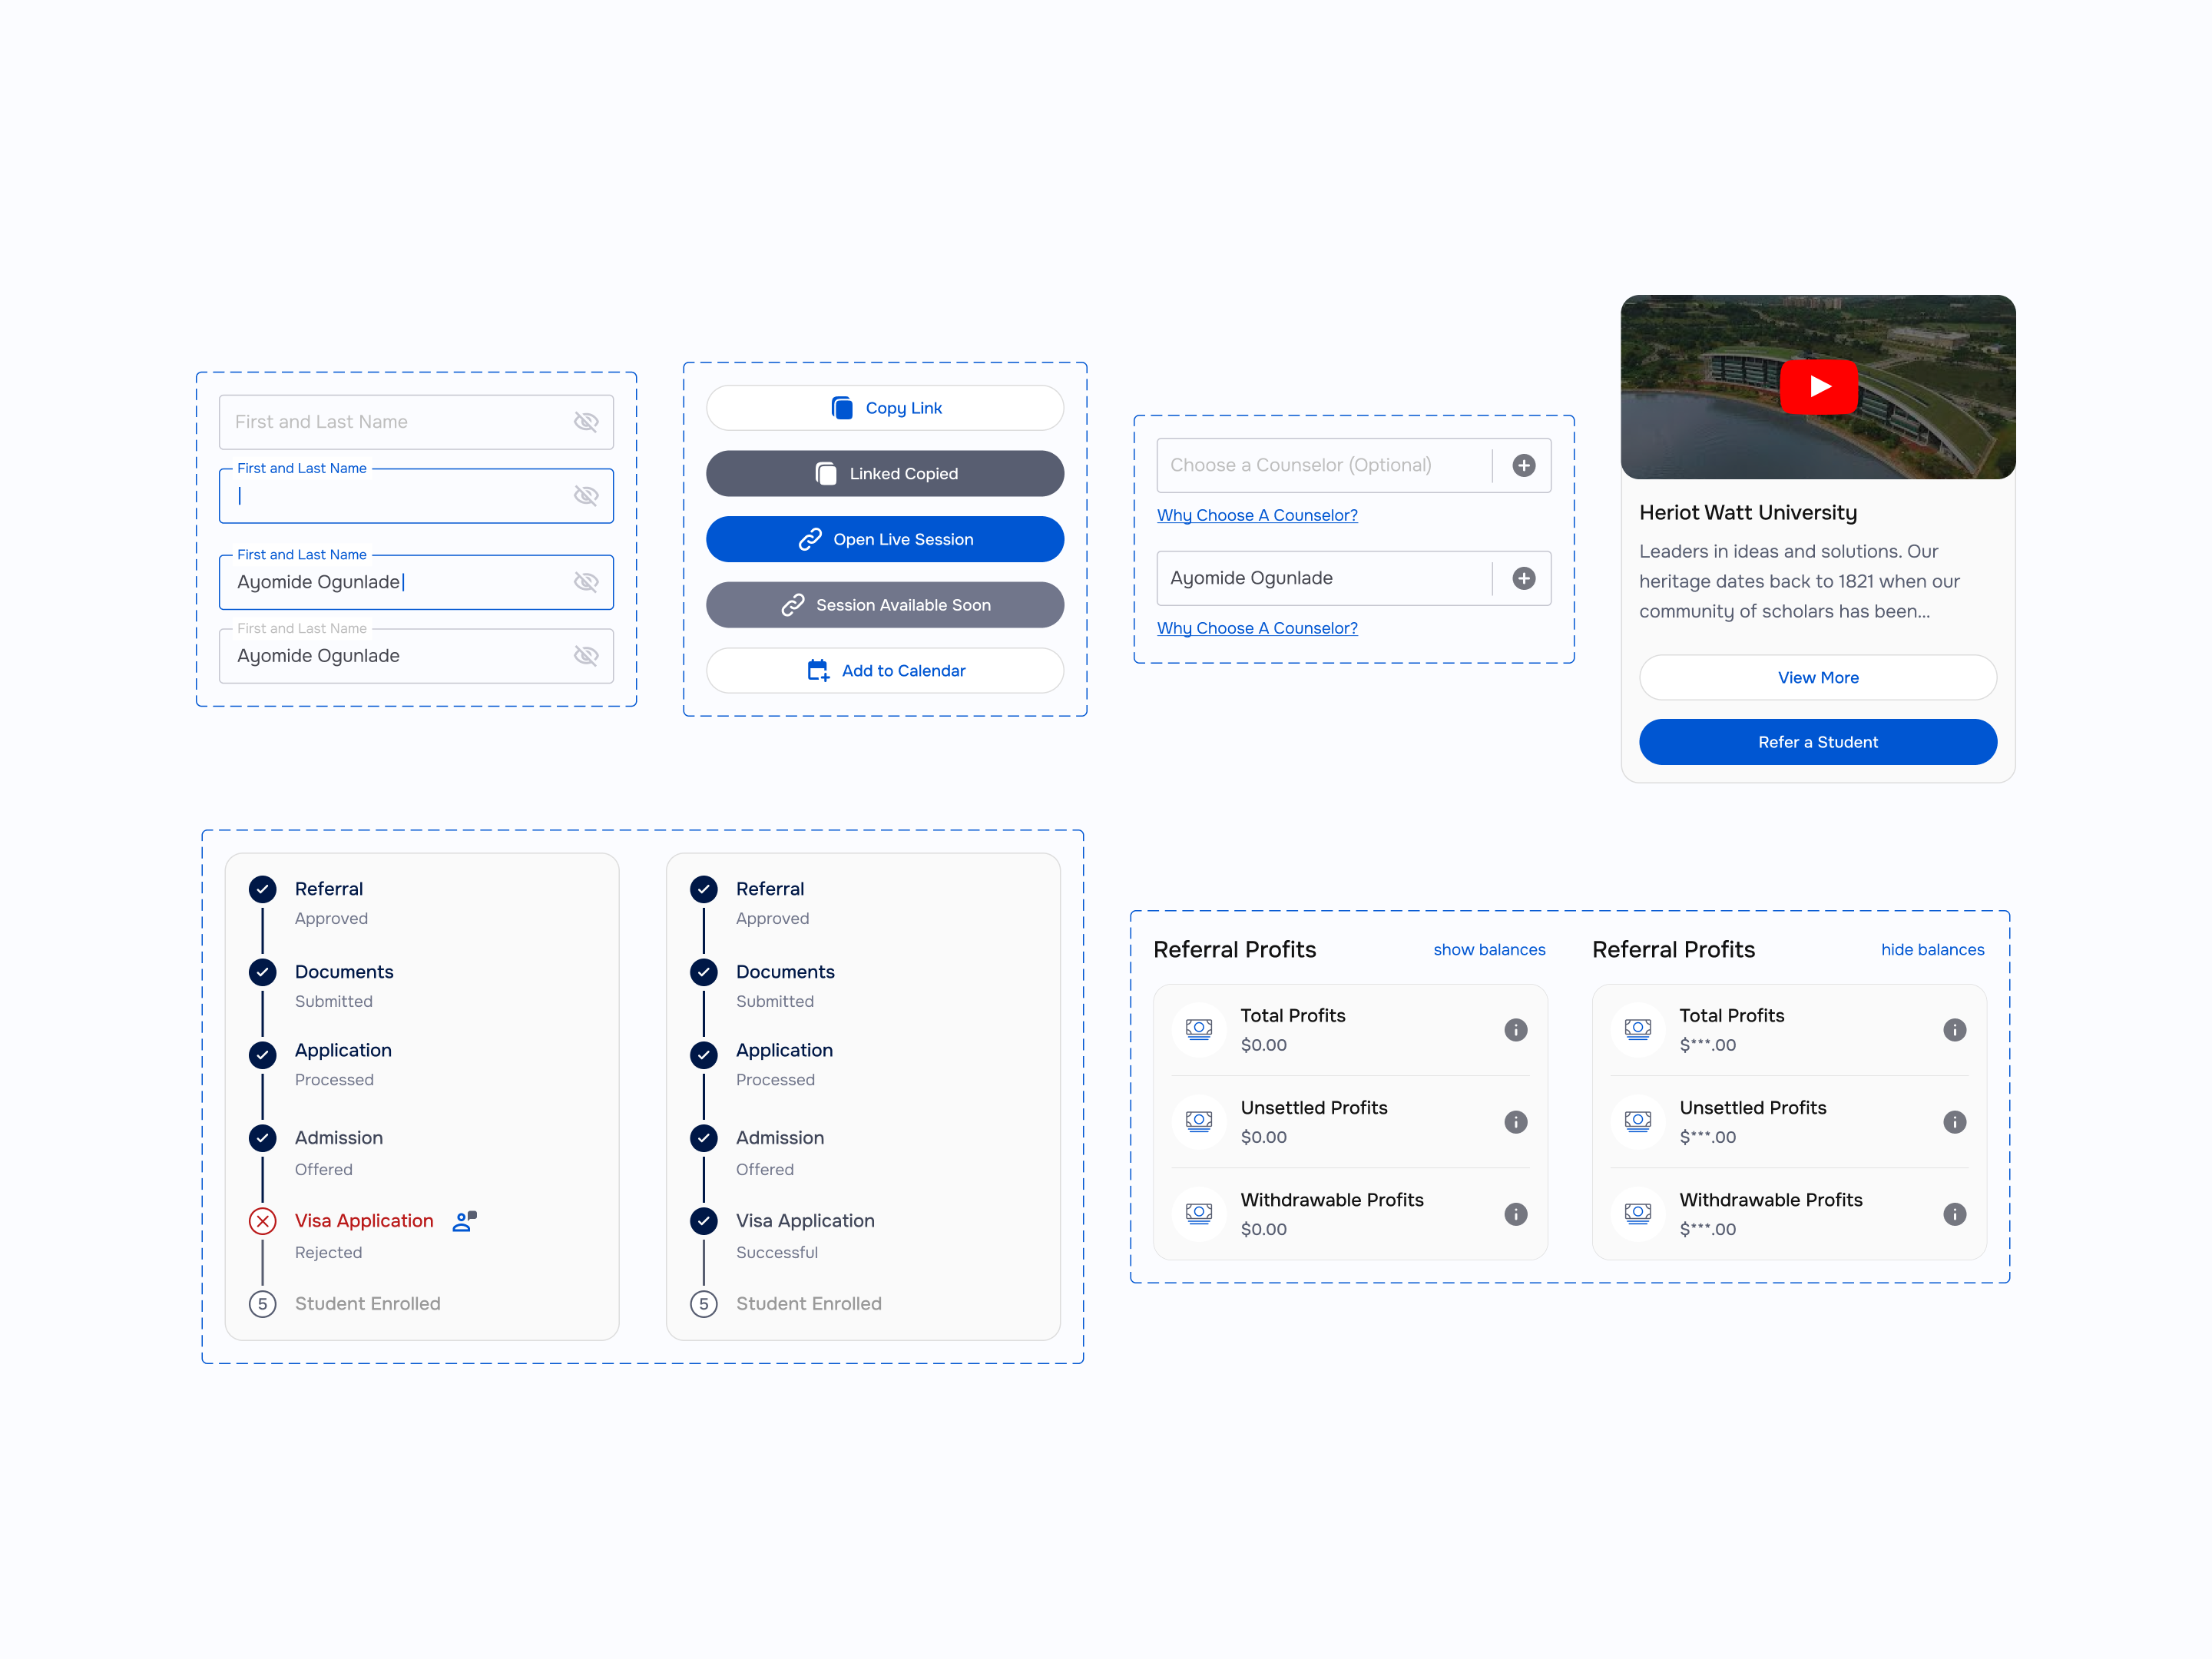Image resolution: width=2212 pixels, height=1659 pixels.
Task: Click the Add to Calendar button
Action: 884,671
